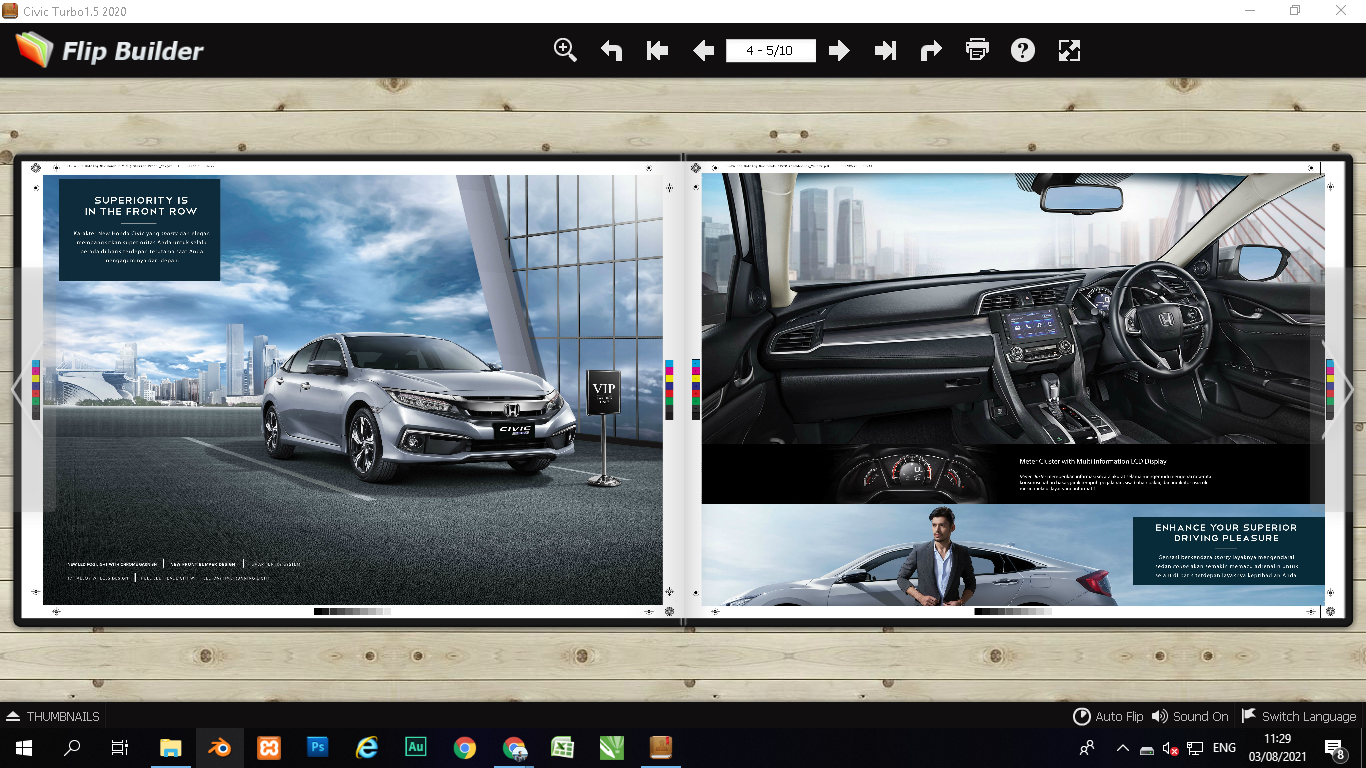Click the left page with silver Civic

click(352, 390)
